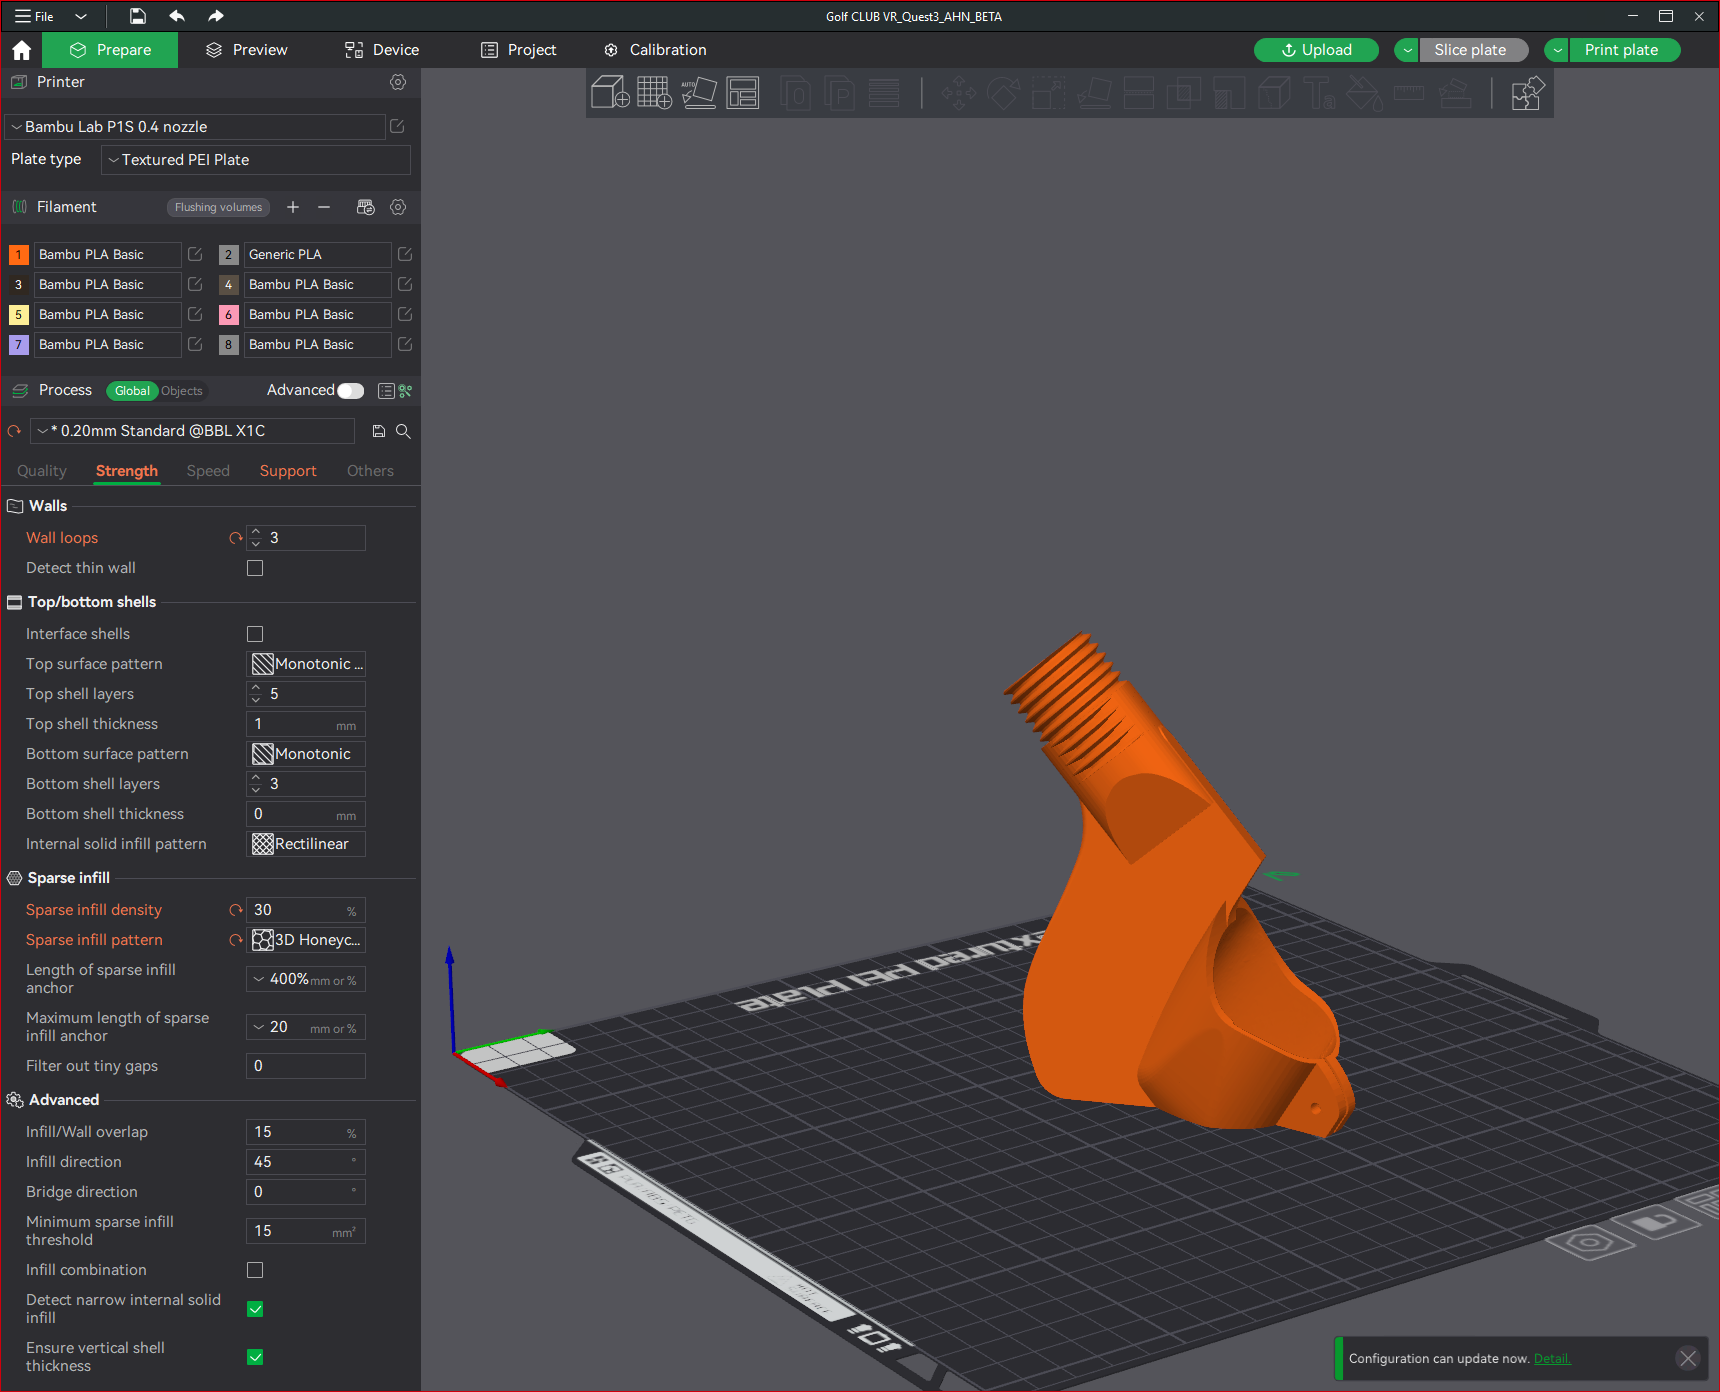This screenshot has width=1720, height=1392.
Task: Switch to the Calibration tab
Action: coord(655,50)
